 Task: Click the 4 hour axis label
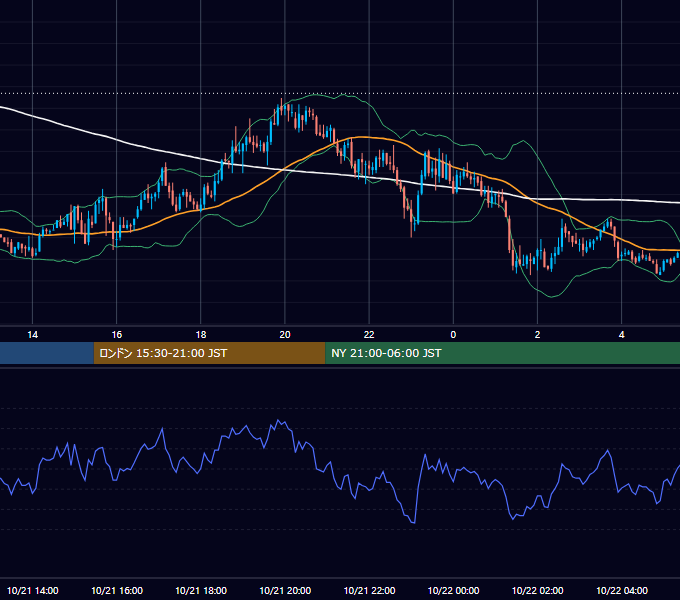tap(621, 335)
